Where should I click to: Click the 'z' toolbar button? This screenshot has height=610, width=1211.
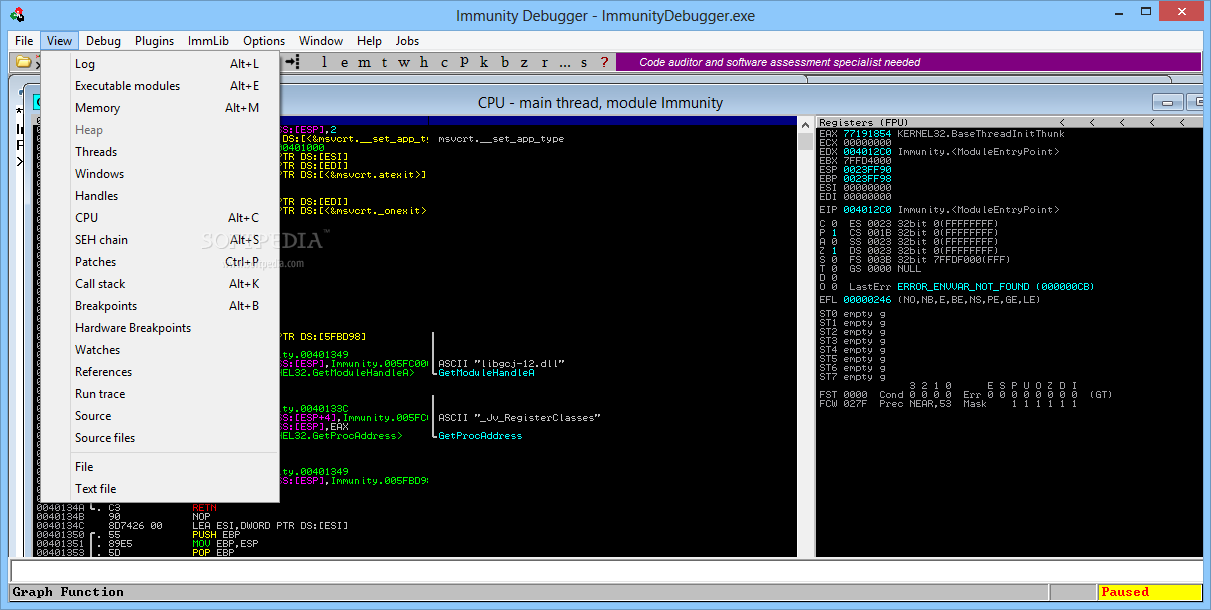524,62
